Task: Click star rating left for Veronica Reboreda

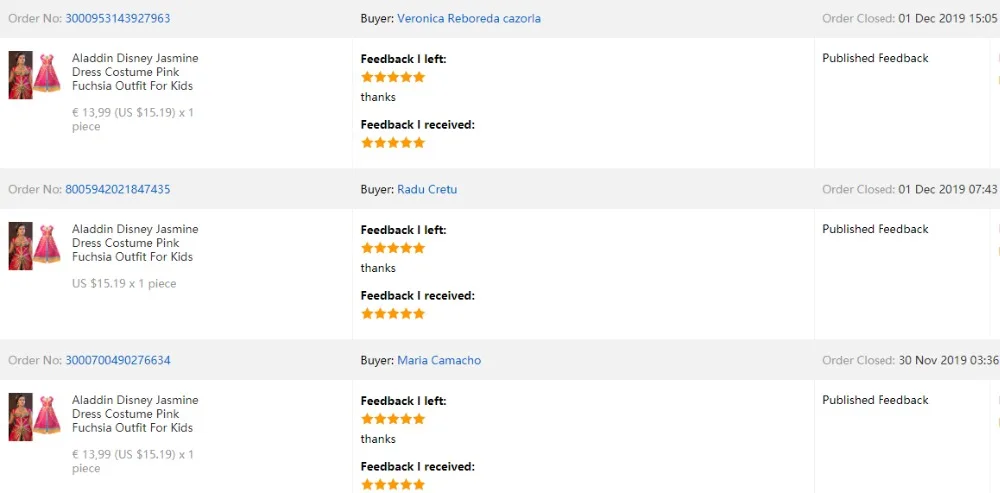Action: 393,77
